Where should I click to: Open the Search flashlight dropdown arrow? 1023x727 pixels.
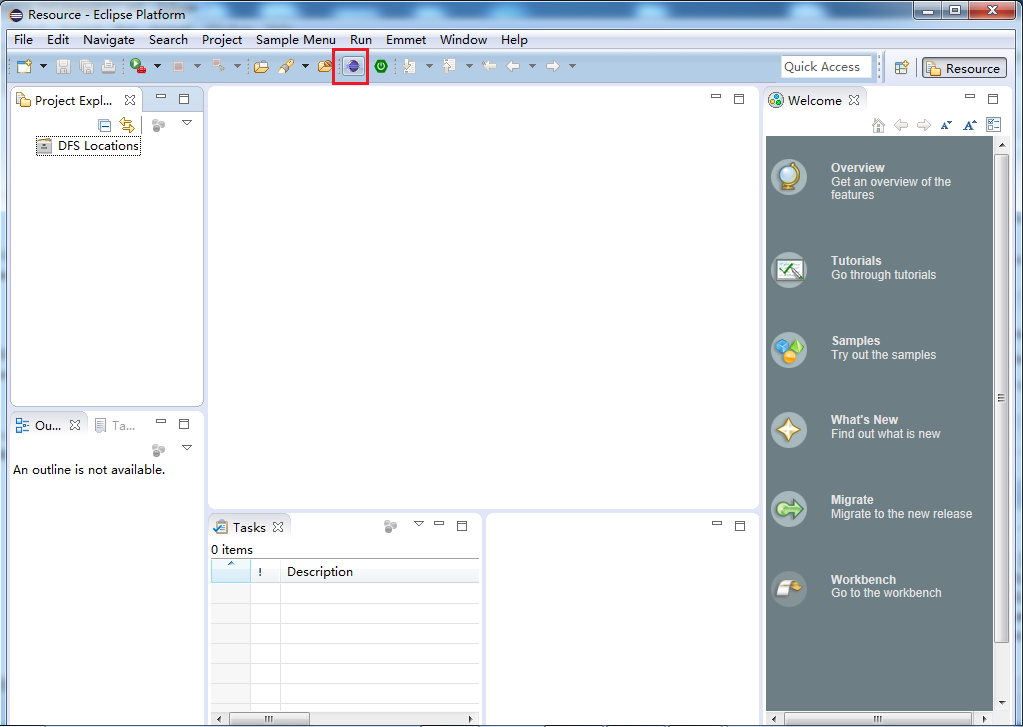click(x=305, y=66)
